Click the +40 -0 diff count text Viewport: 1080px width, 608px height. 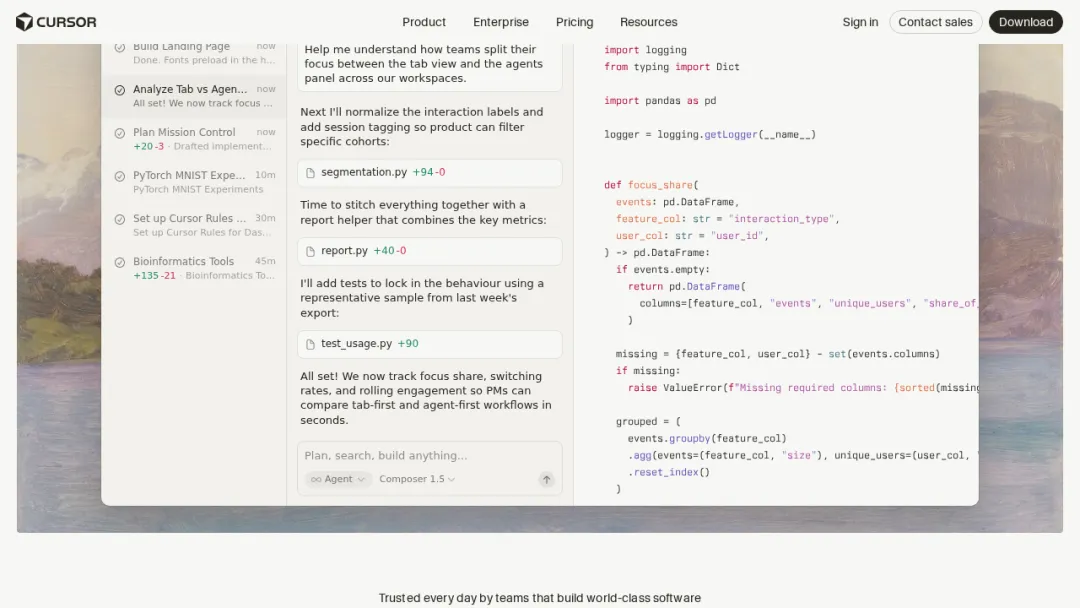point(390,251)
